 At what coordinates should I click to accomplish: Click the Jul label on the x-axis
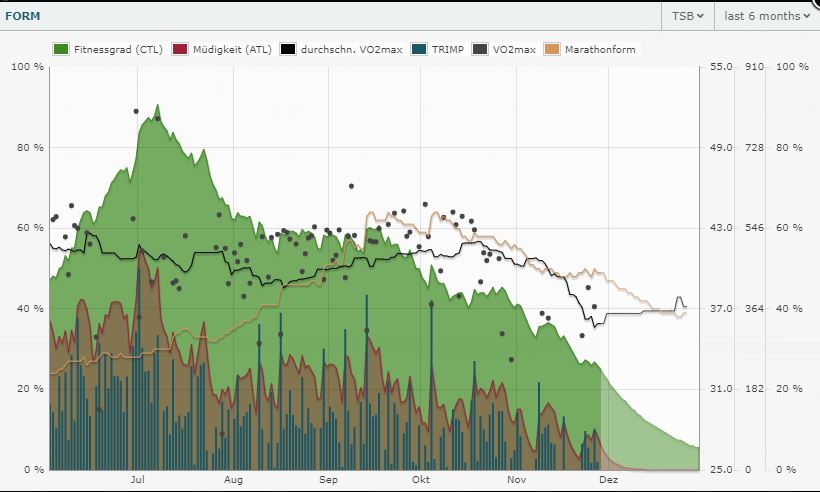(x=138, y=481)
